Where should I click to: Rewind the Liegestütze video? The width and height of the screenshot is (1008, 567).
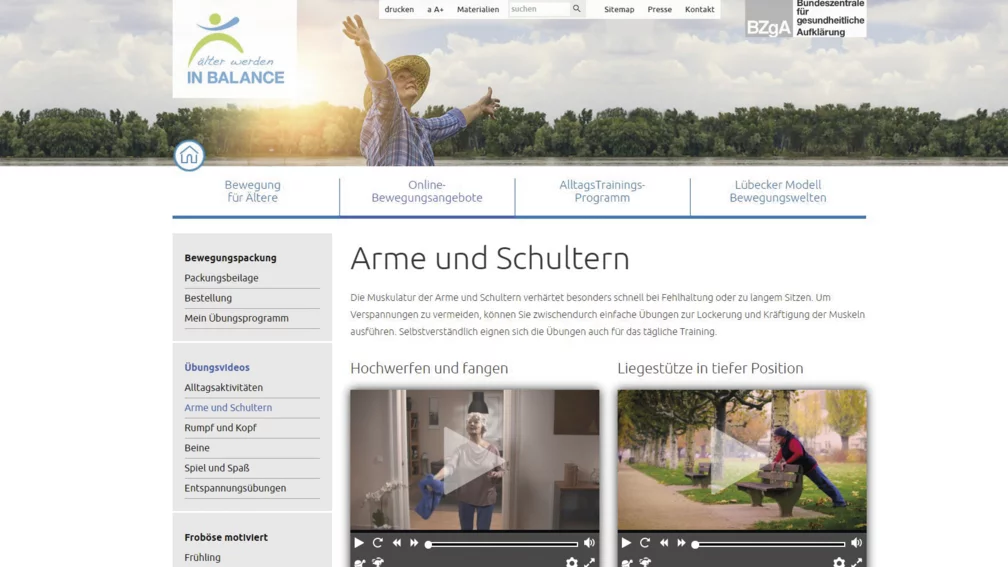pyautogui.click(x=664, y=543)
